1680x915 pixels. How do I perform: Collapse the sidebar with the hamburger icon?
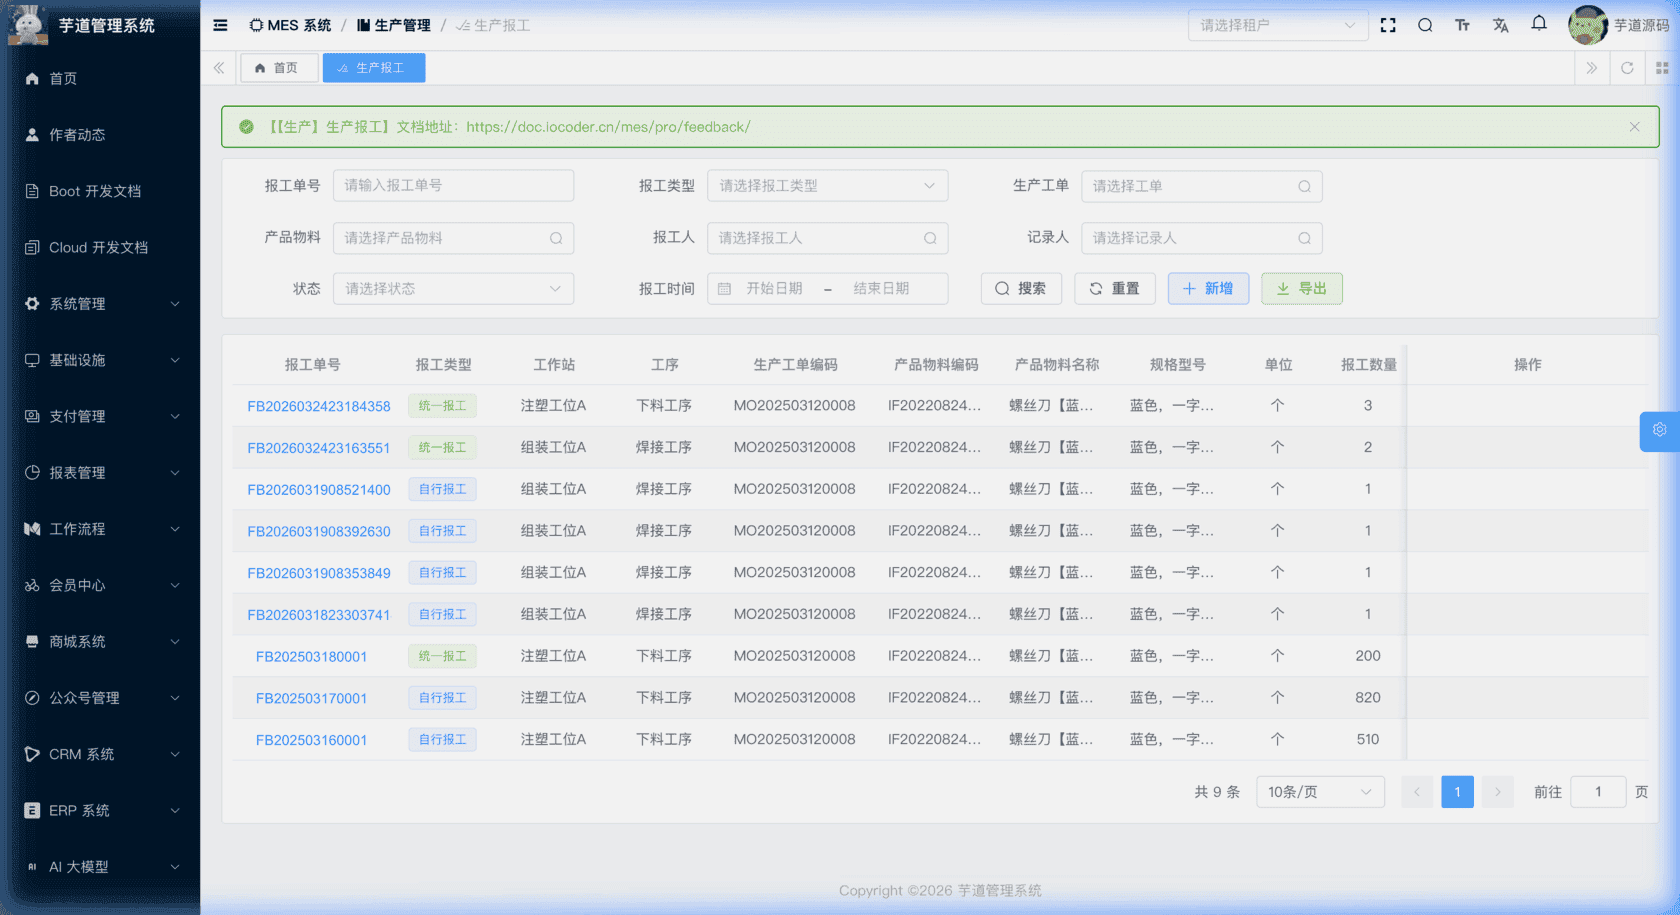pos(220,25)
